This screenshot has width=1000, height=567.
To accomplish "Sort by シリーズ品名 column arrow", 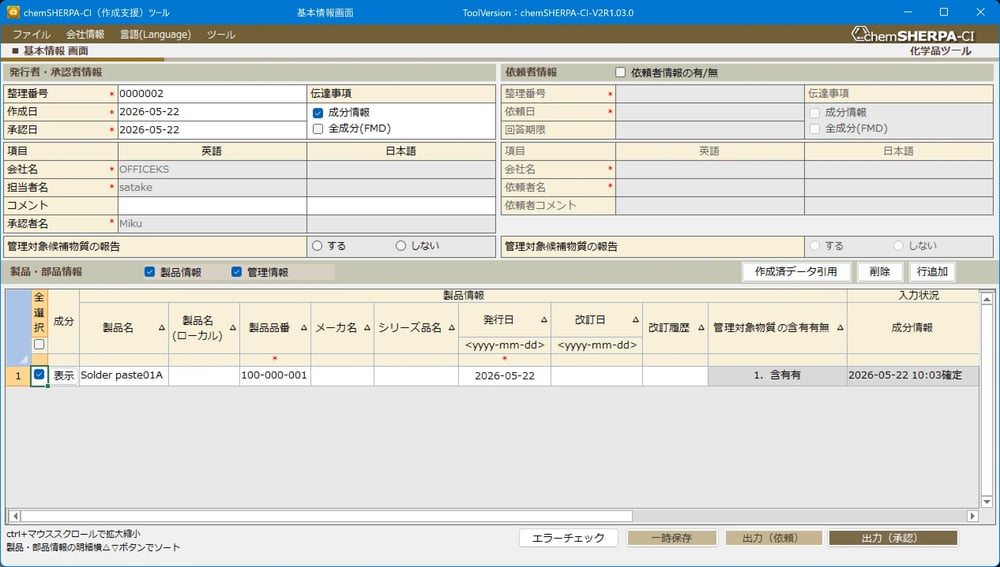I will pos(451,328).
